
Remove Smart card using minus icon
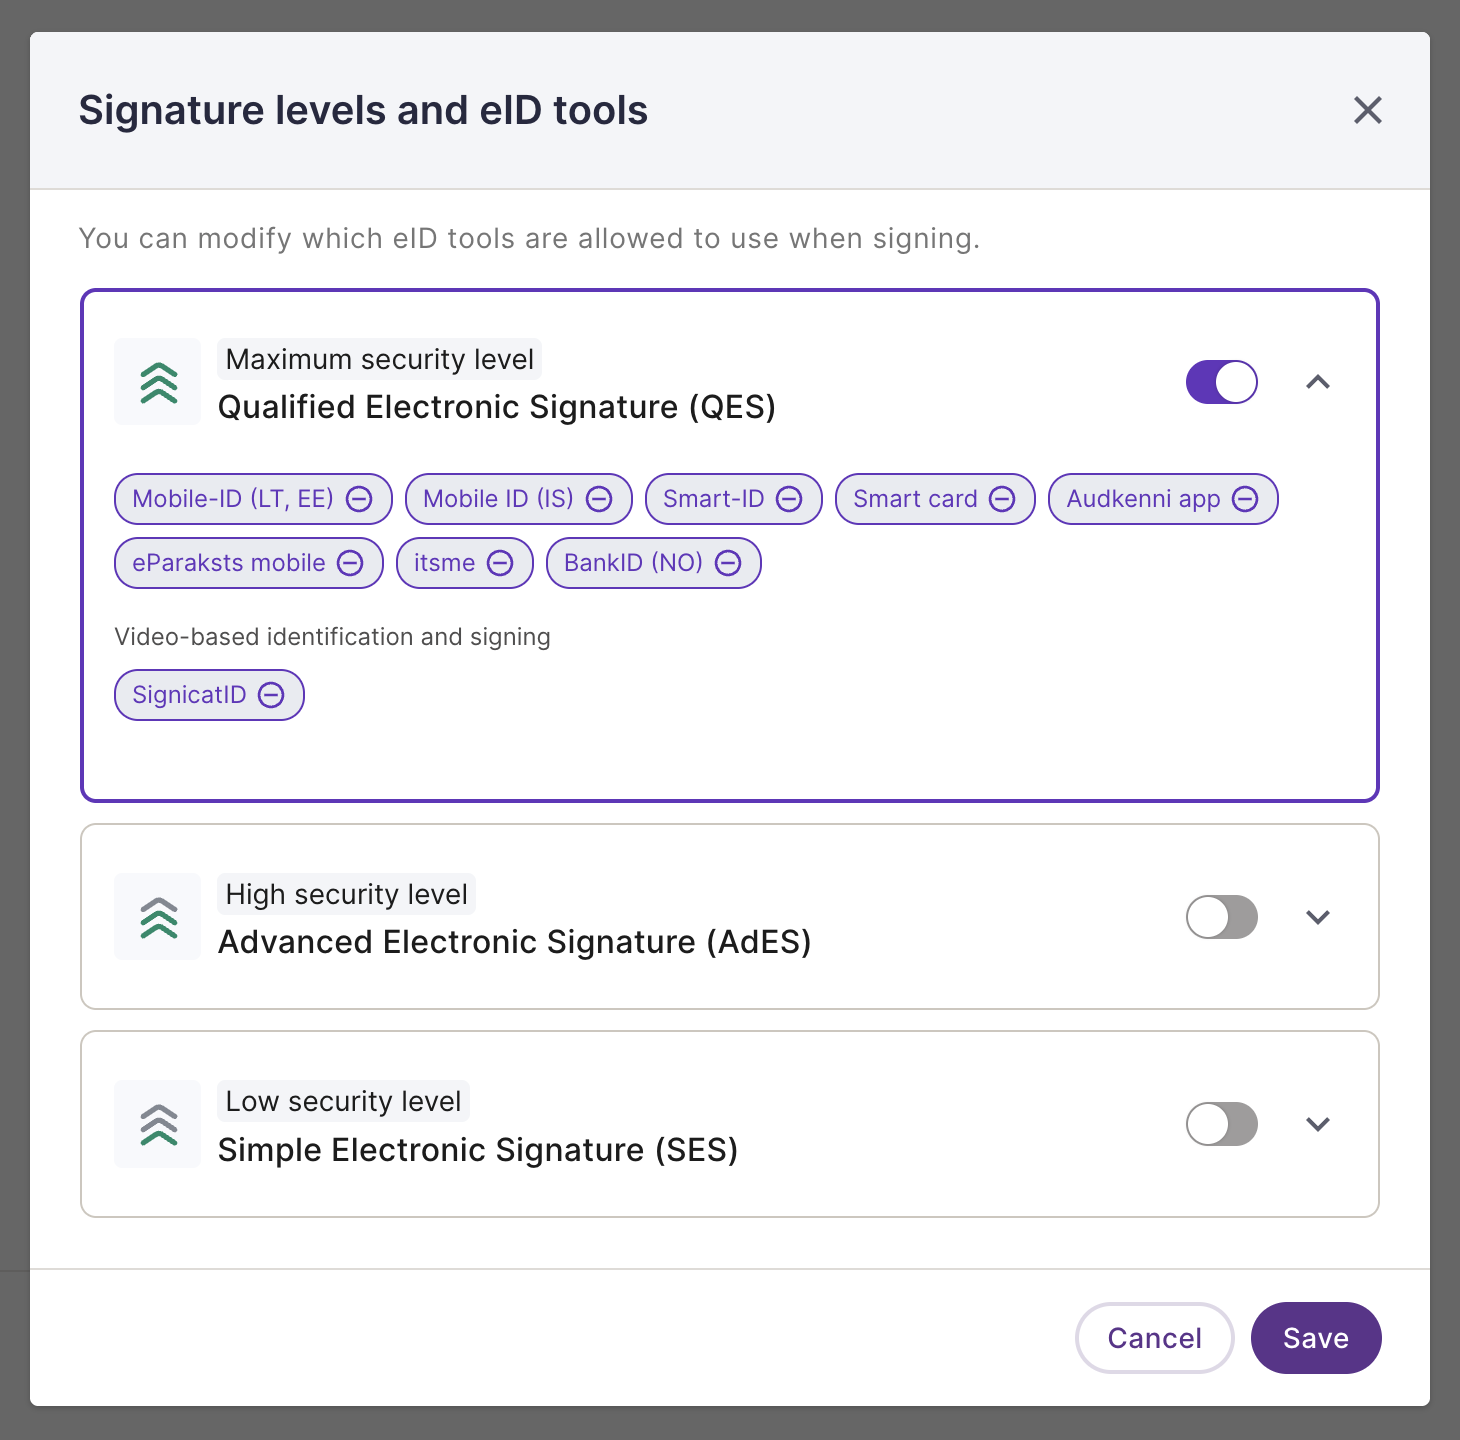(1002, 499)
